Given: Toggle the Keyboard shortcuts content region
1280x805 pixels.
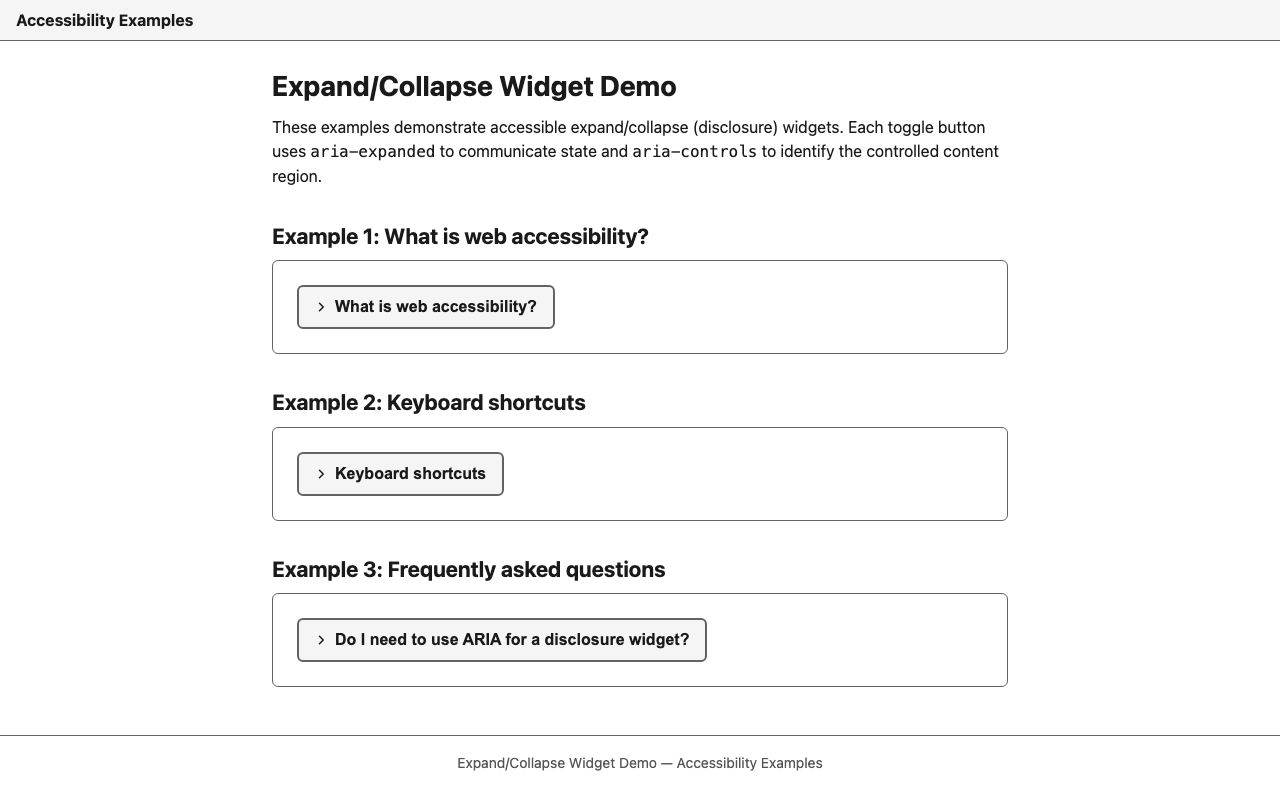Looking at the screenshot, I should point(400,474).
